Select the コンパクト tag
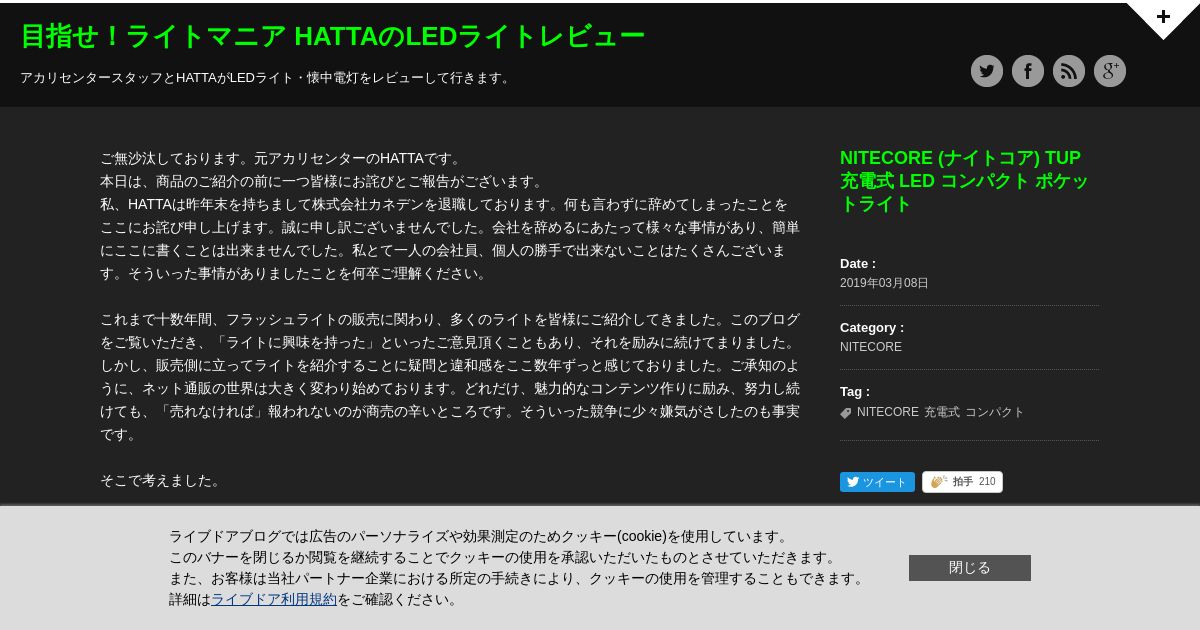The image size is (1200, 630). coord(994,412)
